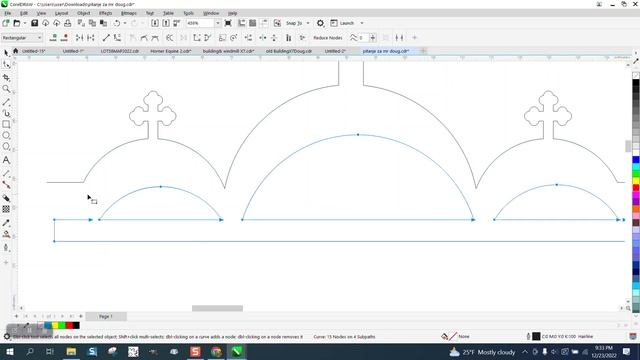The height and width of the screenshot is (360, 640).
Task: Toggle show rulers button
Action: coord(242,23)
